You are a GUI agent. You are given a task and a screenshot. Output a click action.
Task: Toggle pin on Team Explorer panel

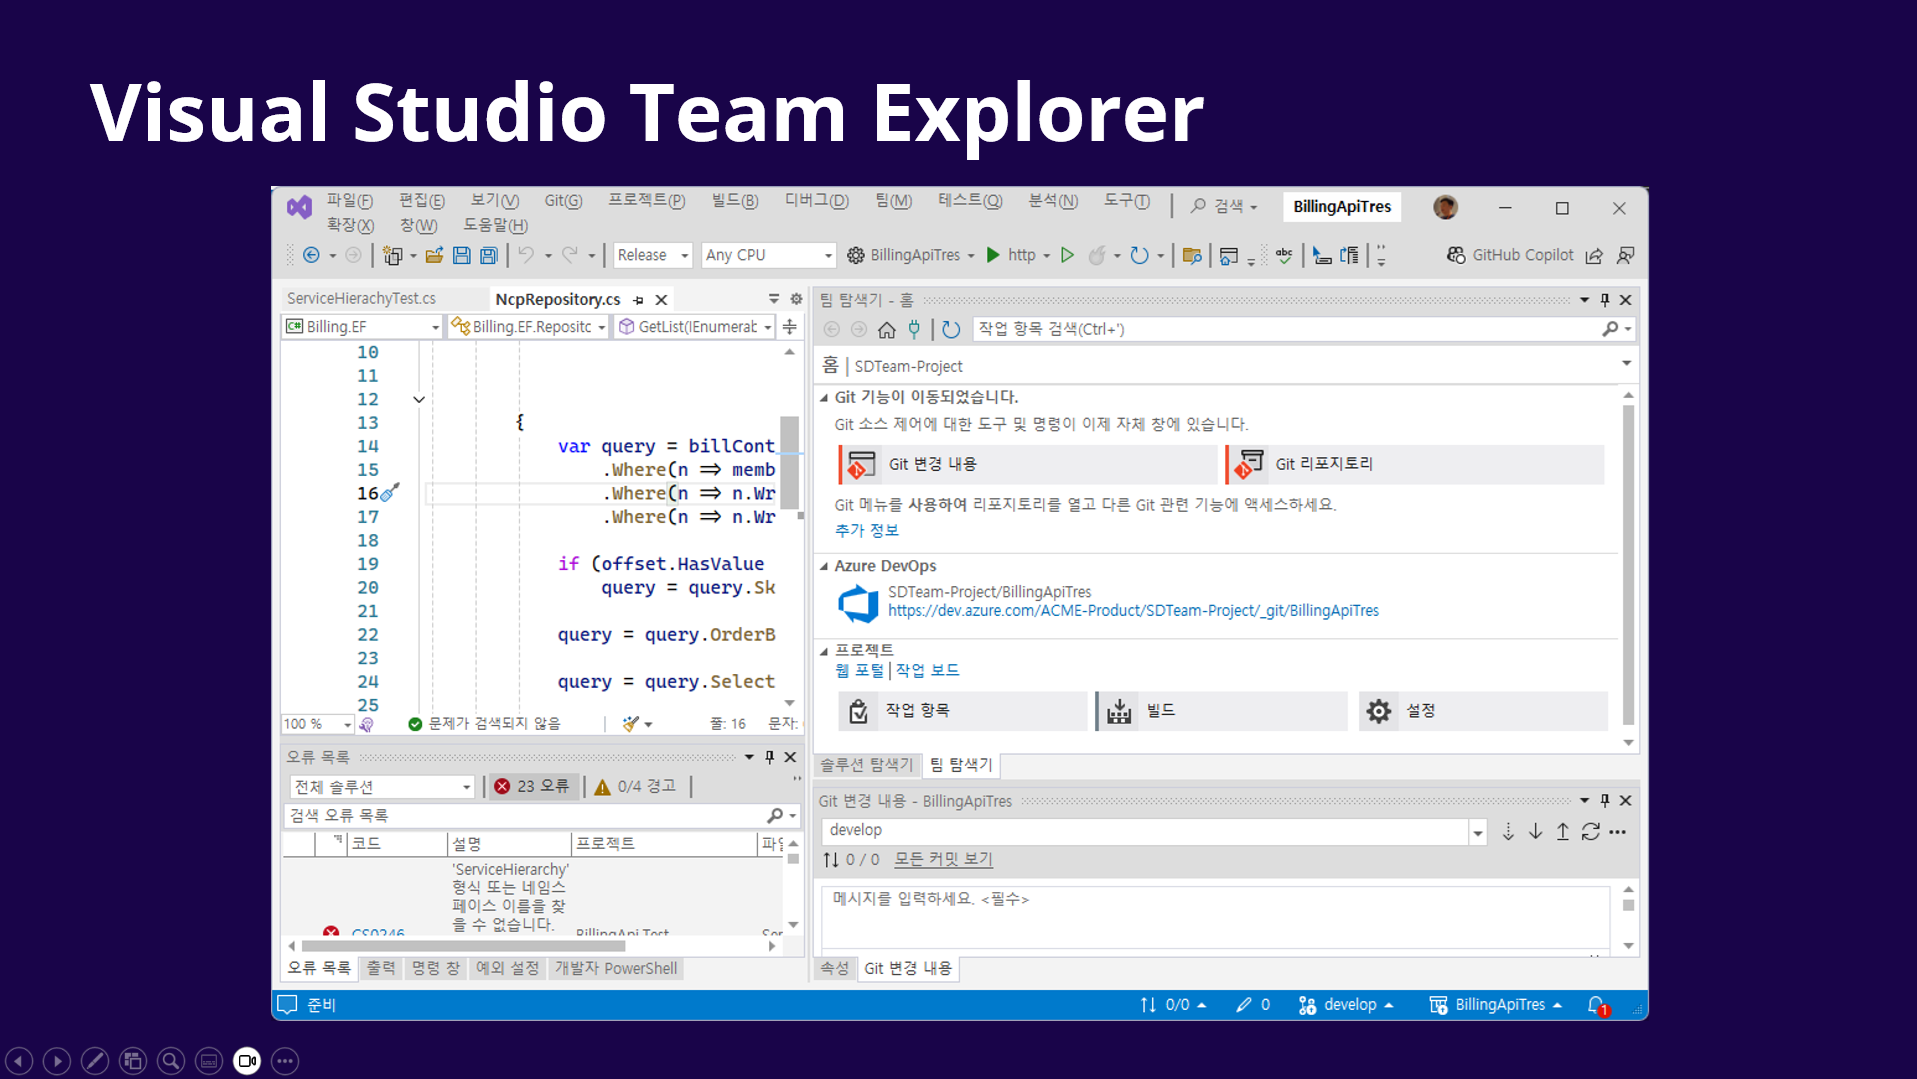1605,300
